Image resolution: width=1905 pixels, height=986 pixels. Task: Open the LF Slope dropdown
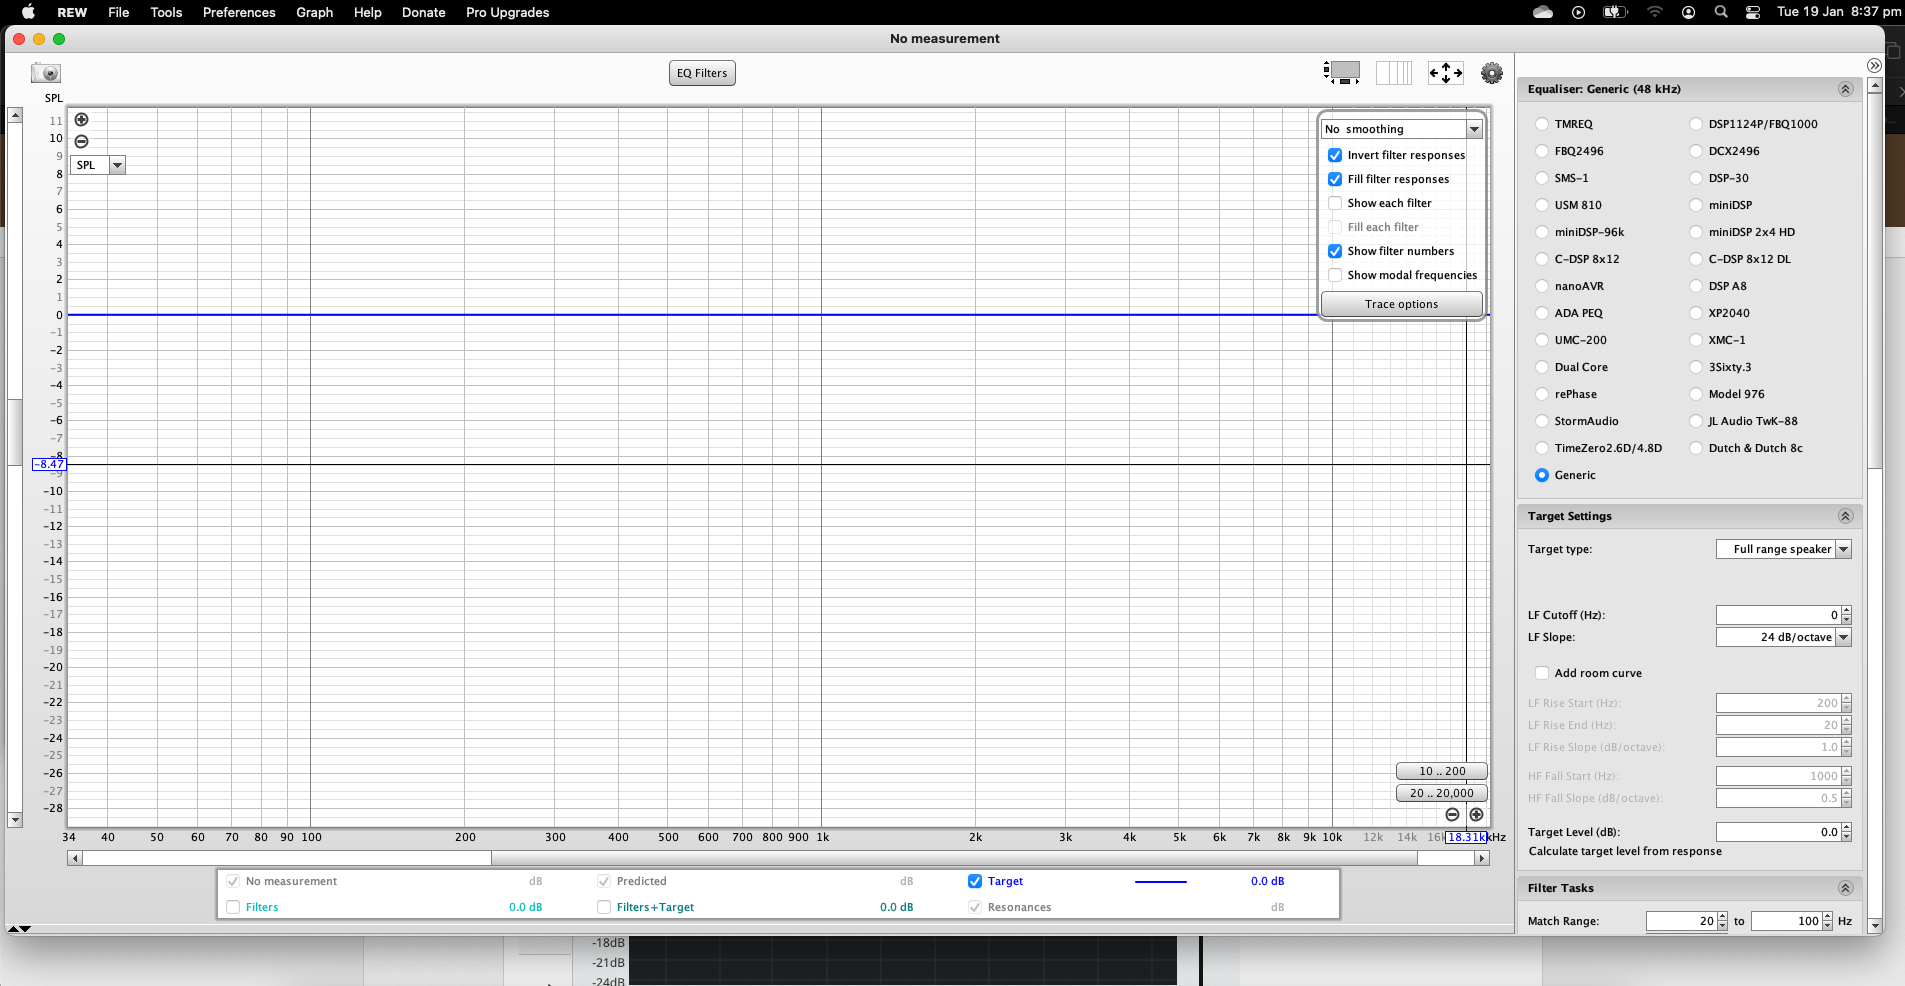pos(1784,637)
